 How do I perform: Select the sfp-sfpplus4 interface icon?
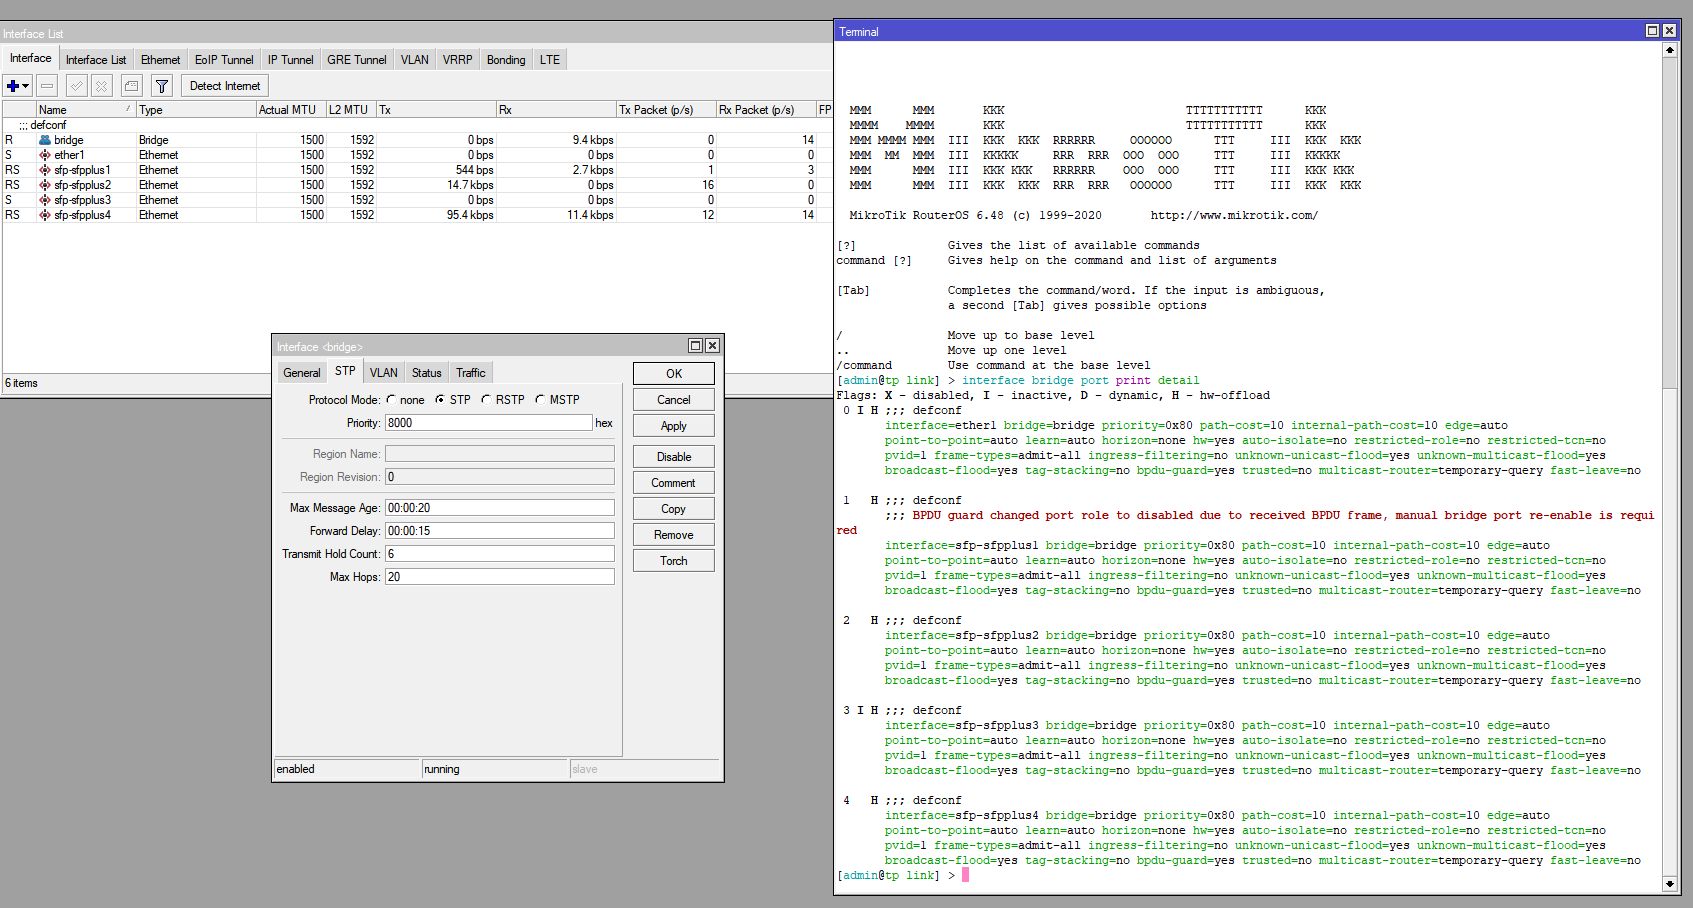pos(45,215)
